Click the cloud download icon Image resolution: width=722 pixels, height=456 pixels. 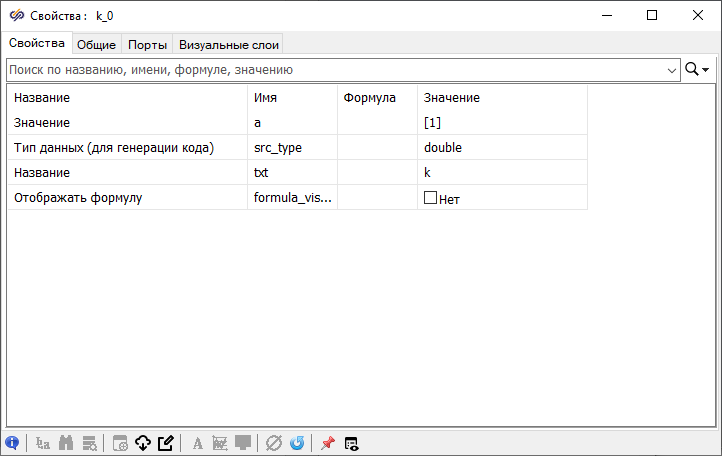tap(143, 443)
